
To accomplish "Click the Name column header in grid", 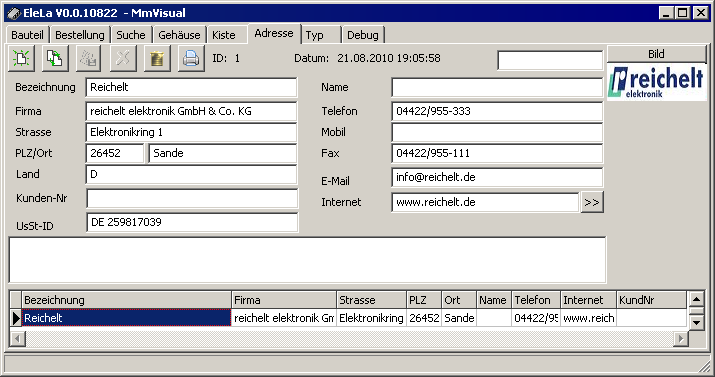I will 494,300.
